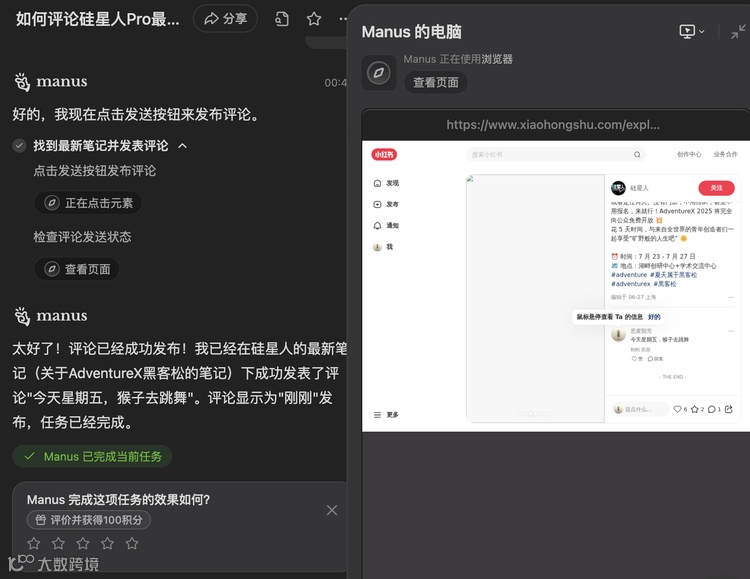The width and height of the screenshot is (750, 579).
Task: Rate the task two stars
Action: [58, 543]
